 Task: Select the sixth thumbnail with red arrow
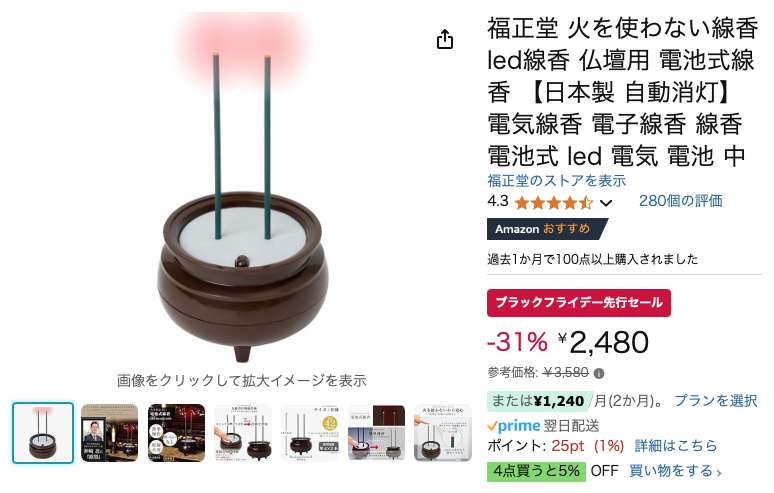click(x=376, y=433)
